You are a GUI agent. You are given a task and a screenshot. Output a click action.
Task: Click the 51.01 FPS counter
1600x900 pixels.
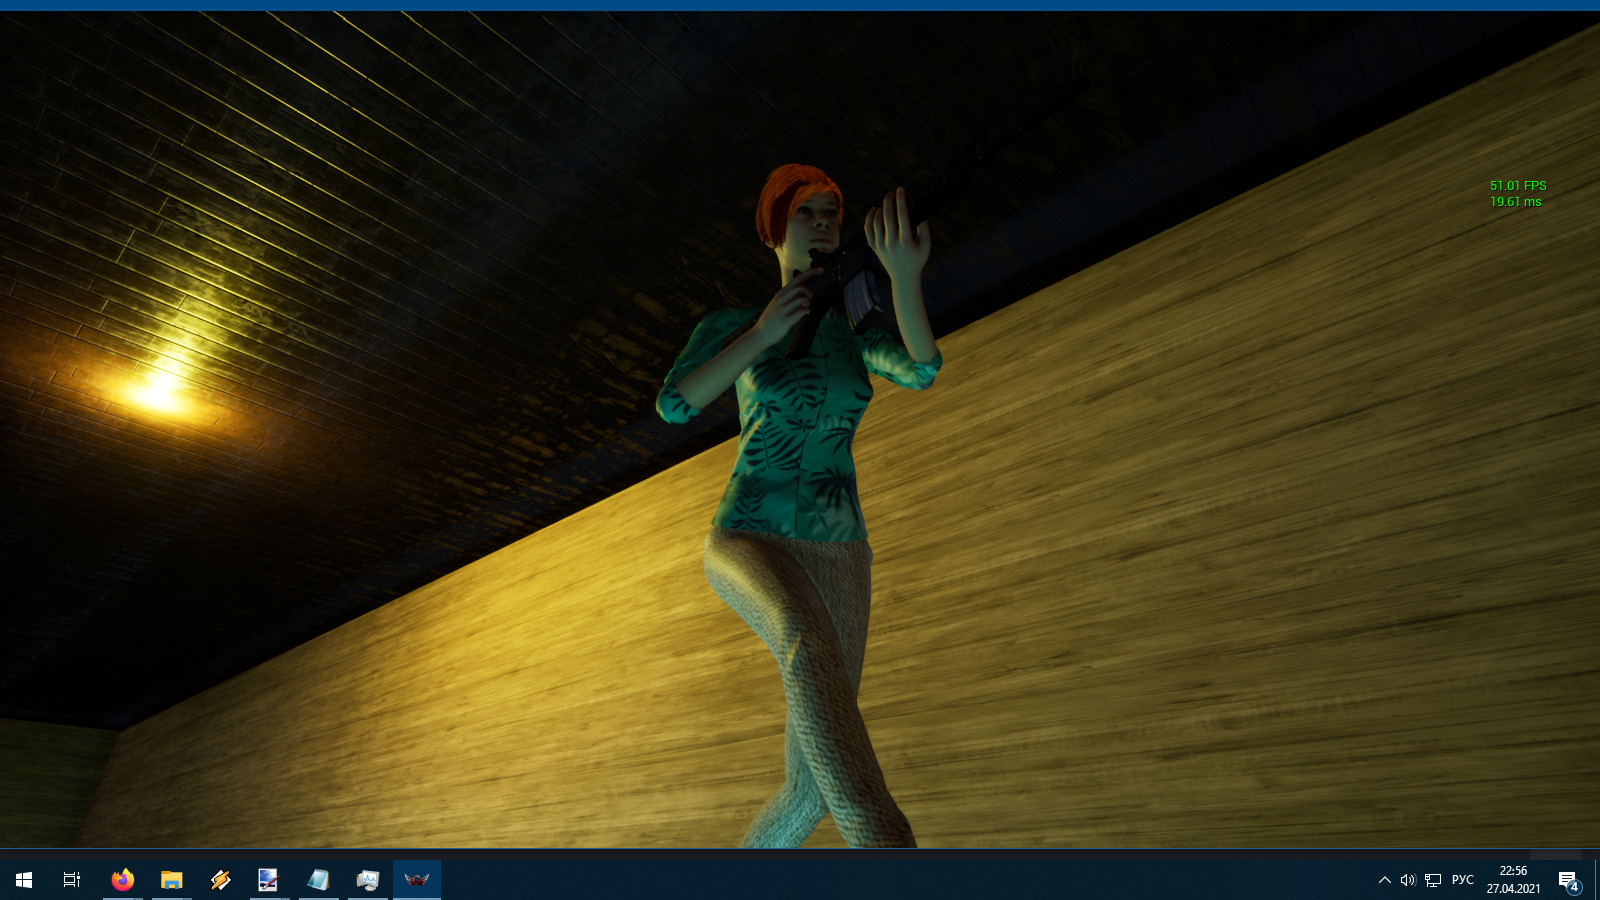(1518, 186)
